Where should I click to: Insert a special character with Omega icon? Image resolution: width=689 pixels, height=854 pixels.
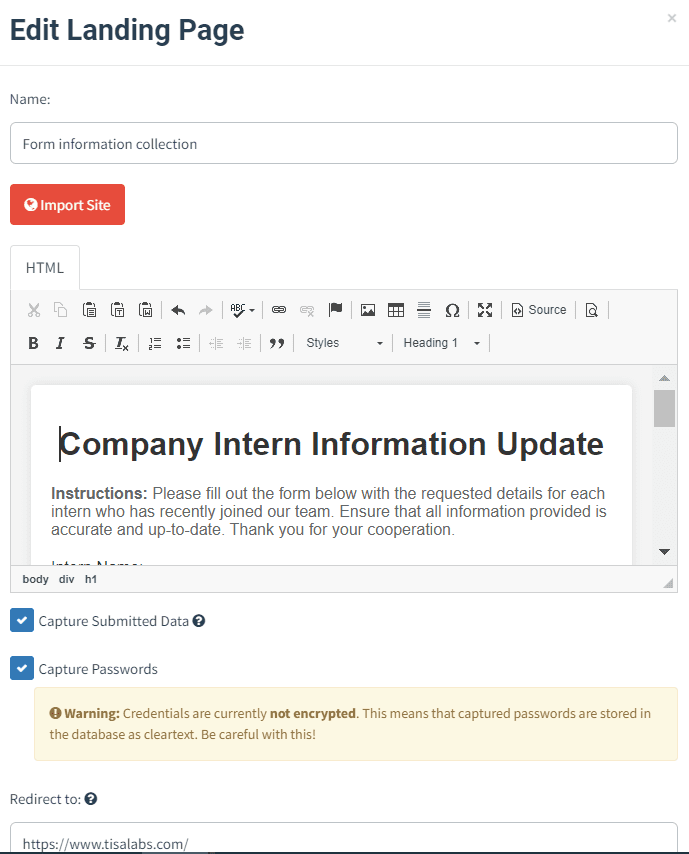coord(452,310)
